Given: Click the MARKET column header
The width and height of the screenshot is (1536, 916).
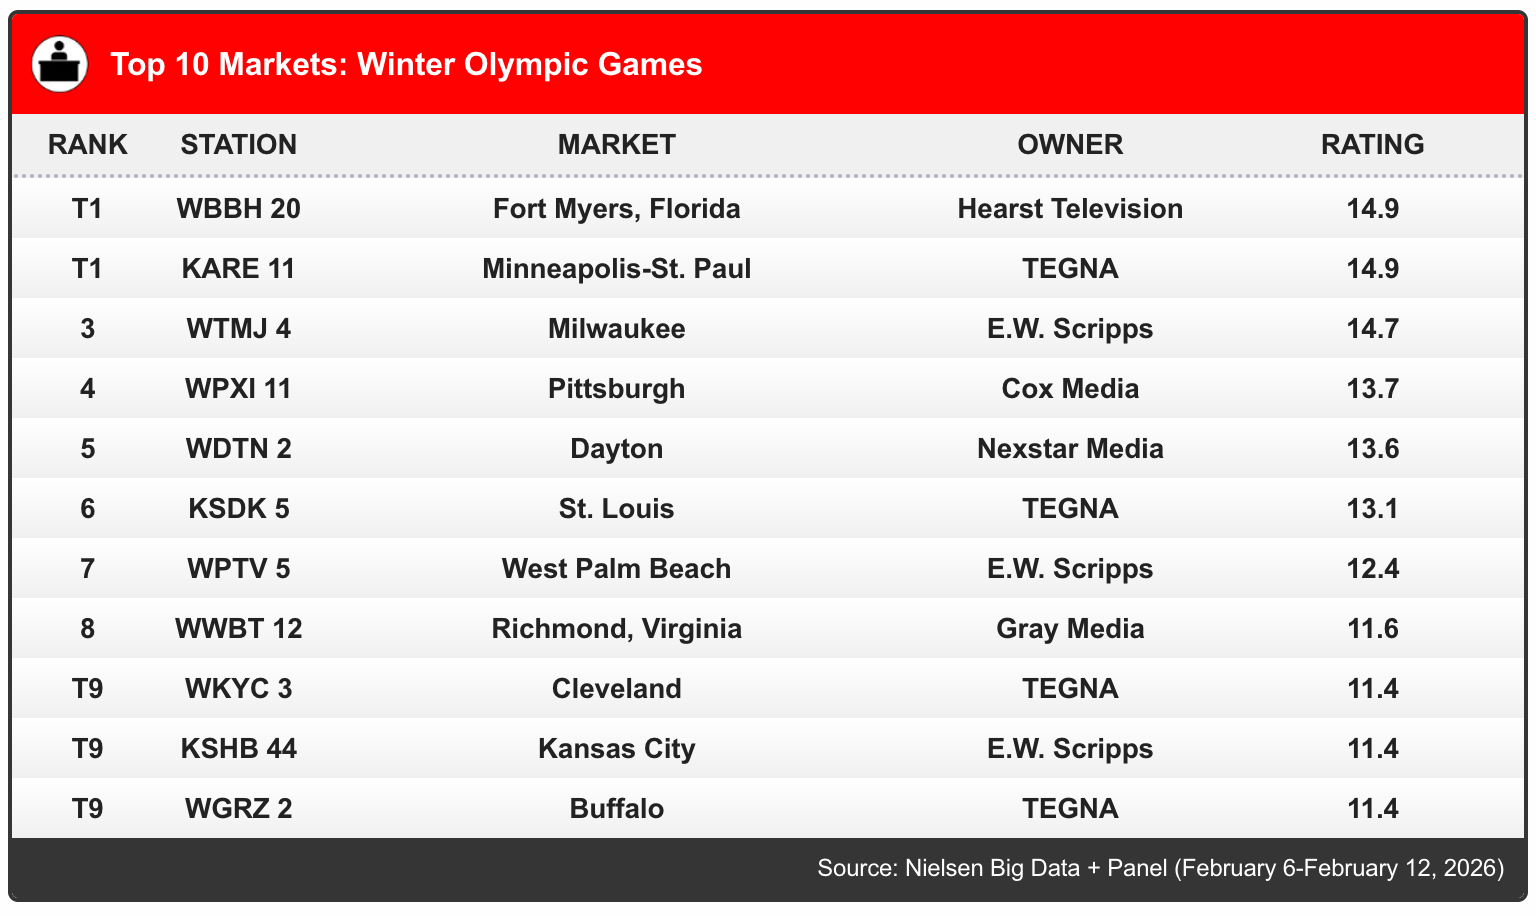Looking at the screenshot, I should 616,144.
